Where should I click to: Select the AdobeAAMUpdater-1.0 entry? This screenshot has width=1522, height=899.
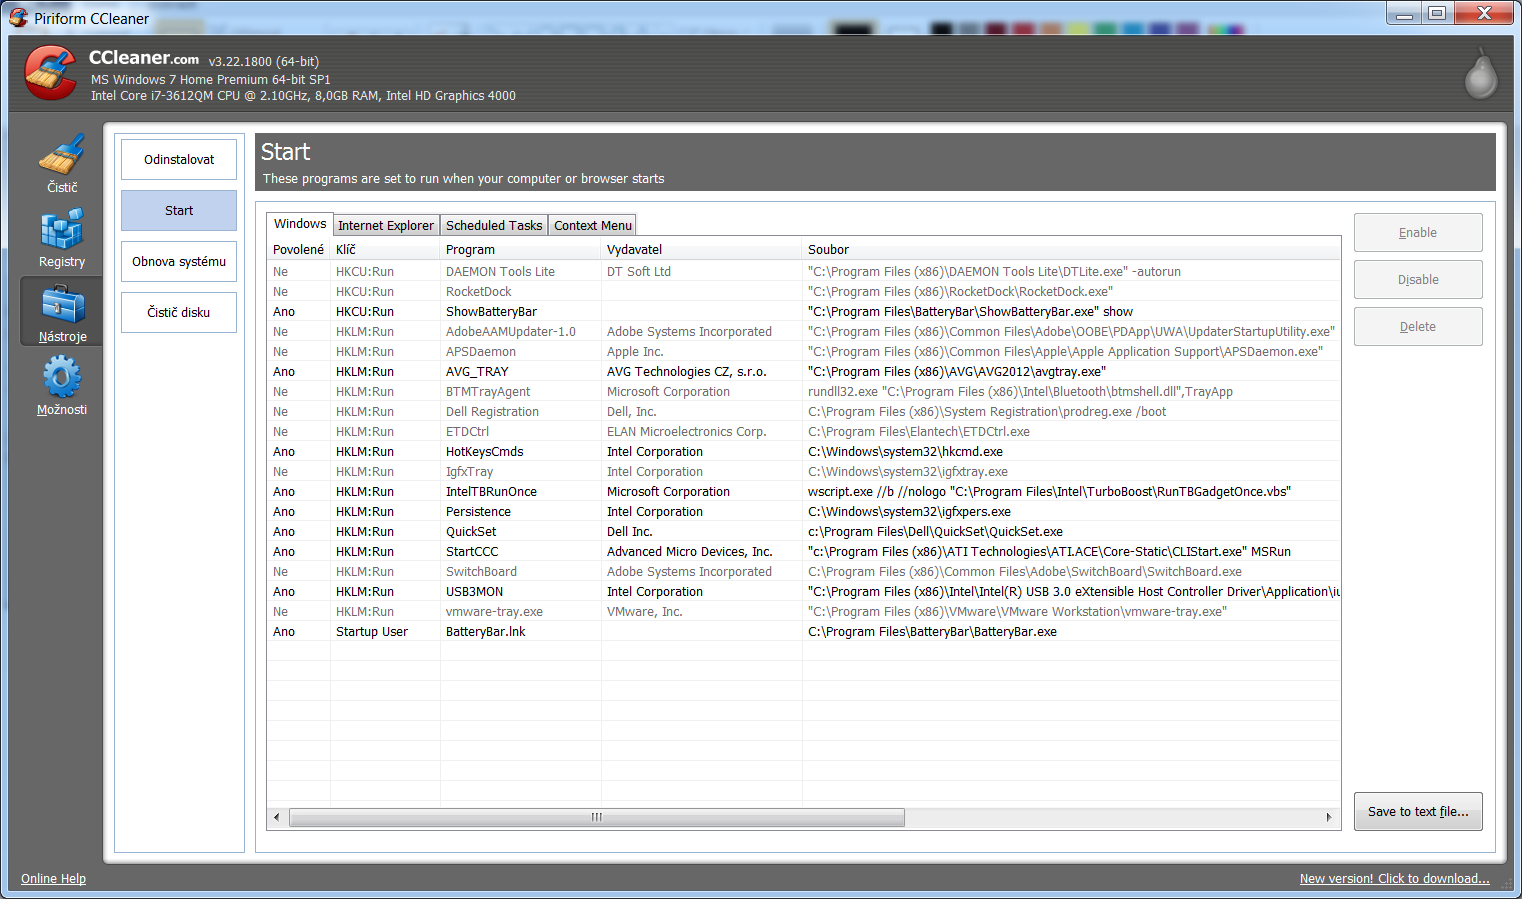pos(804,332)
